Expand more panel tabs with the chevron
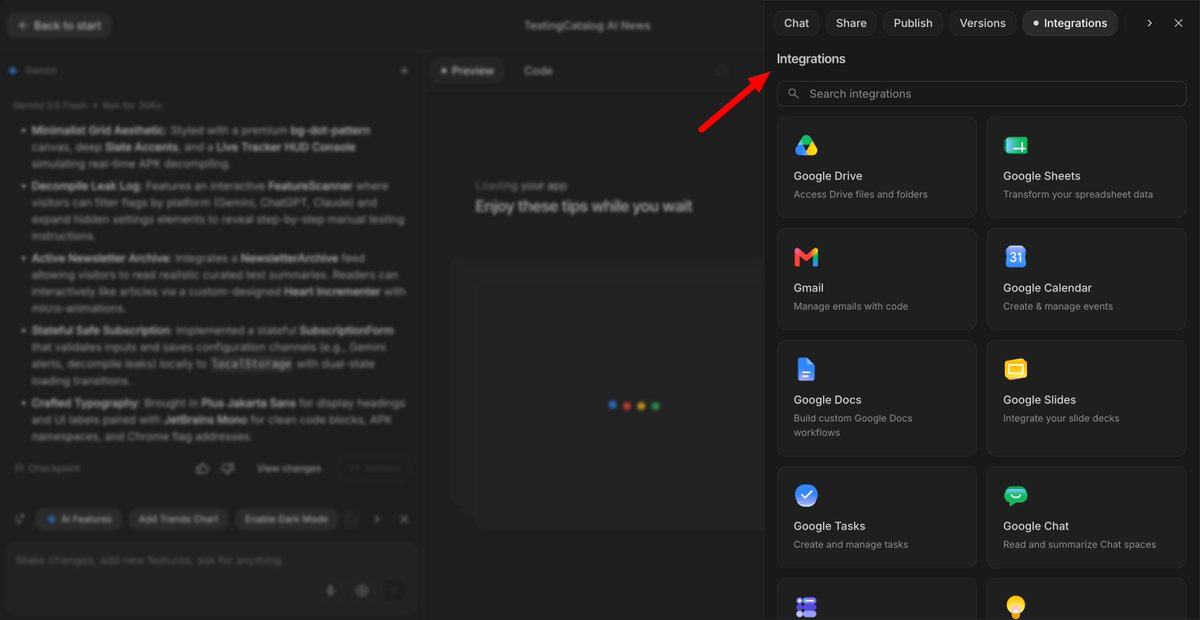1200x620 pixels. point(1149,23)
